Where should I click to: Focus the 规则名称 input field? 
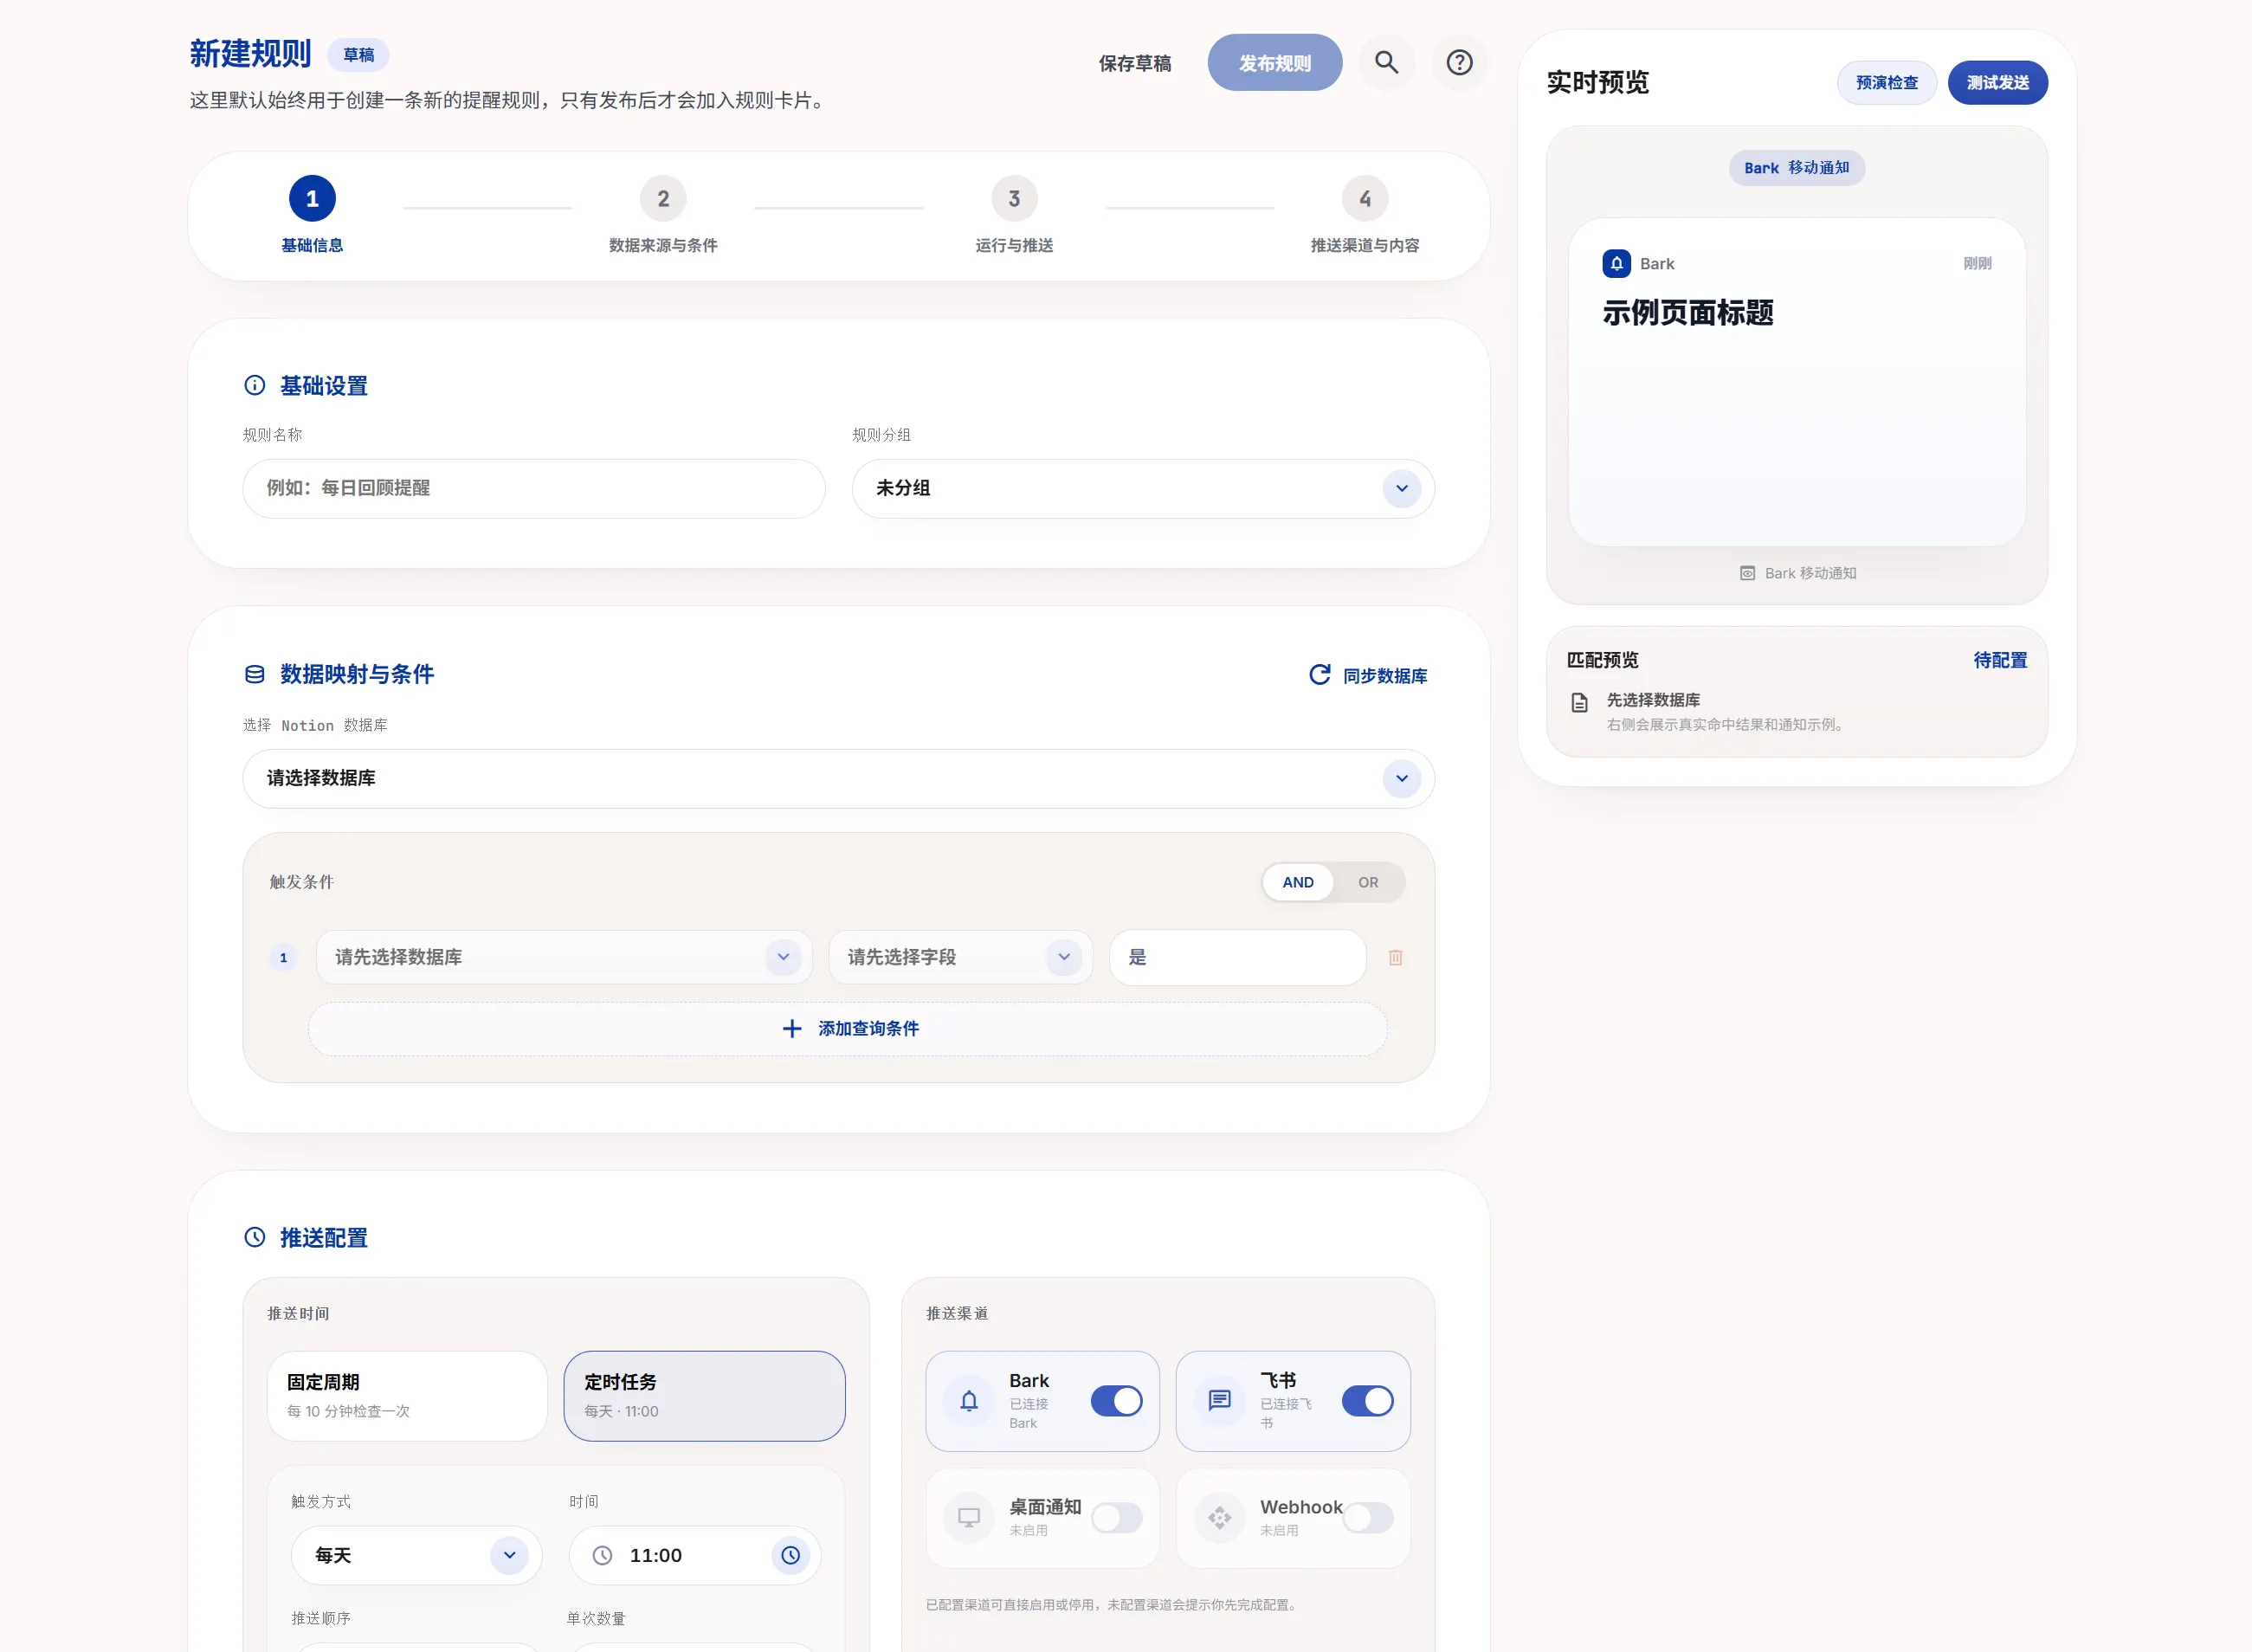click(534, 489)
